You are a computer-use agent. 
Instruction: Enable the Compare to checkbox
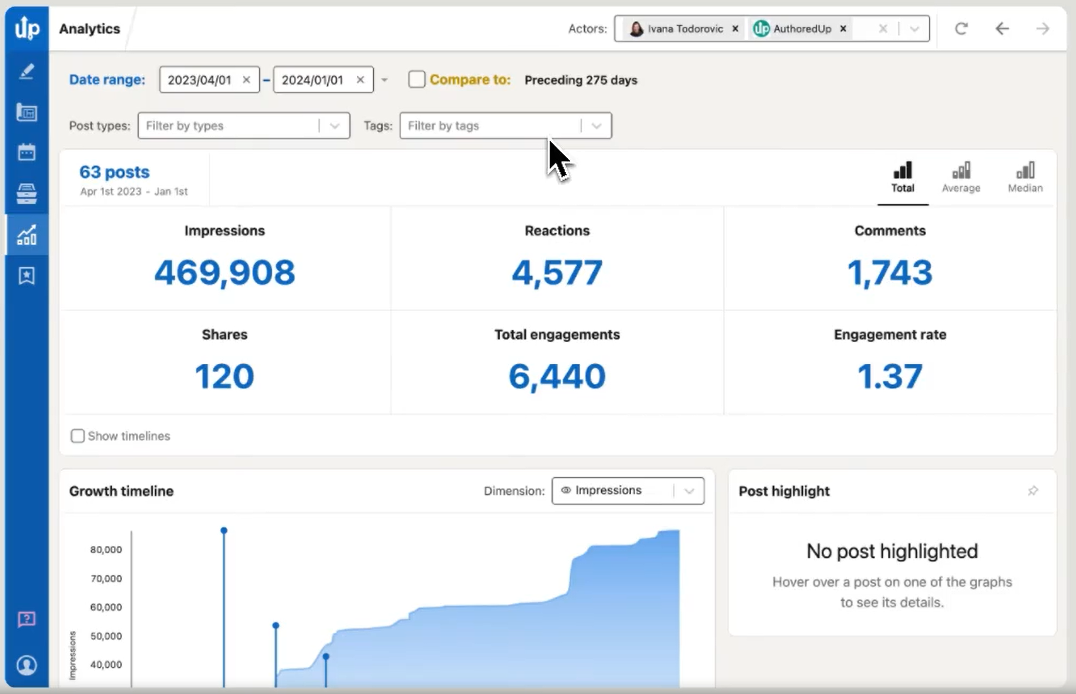pyautogui.click(x=416, y=79)
